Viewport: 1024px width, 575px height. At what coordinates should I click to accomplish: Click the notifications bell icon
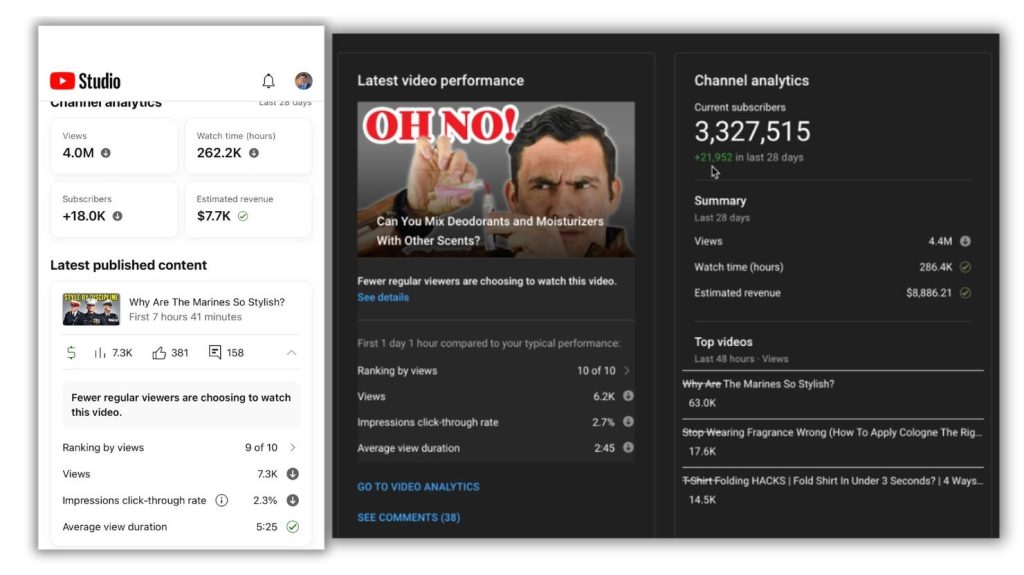pyautogui.click(x=268, y=81)
